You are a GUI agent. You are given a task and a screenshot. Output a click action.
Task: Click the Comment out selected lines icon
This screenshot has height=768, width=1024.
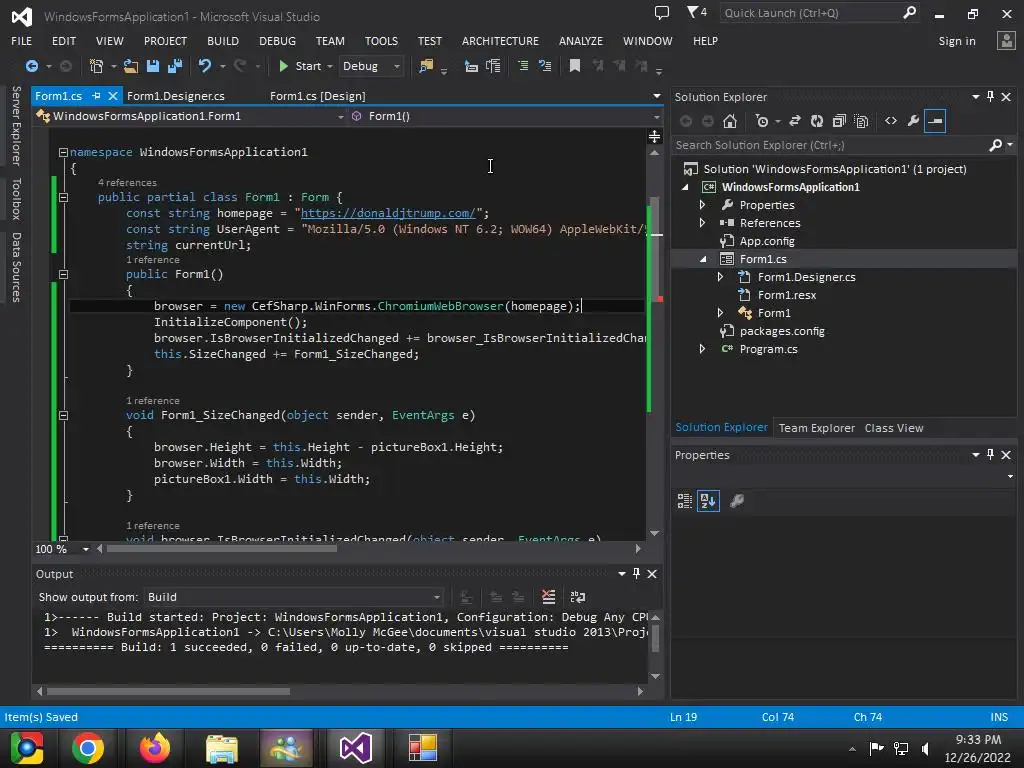[x=523, y=66]
